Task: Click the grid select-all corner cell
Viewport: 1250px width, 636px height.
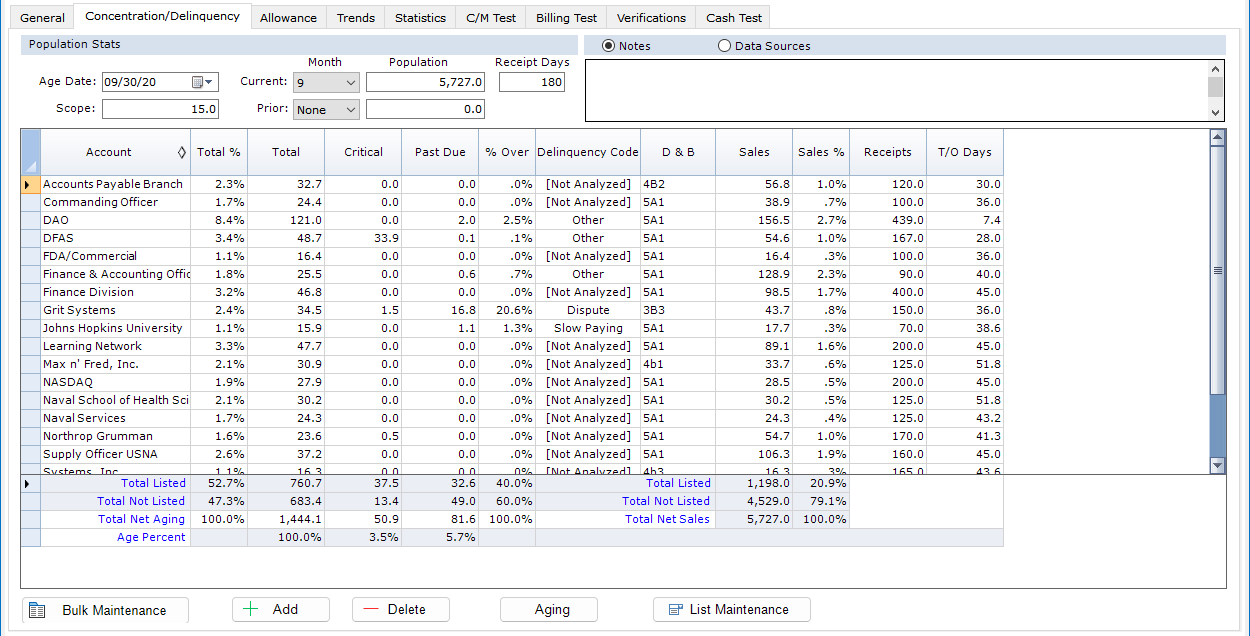Action: [x=30, y=152]
